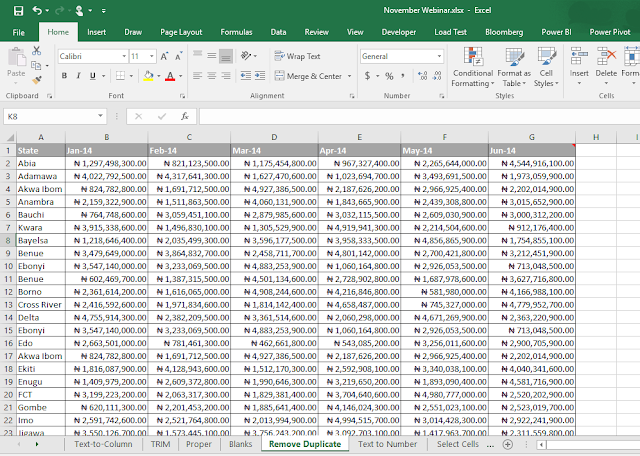Click the Increase Decimal icon
Image resolution: width=640 pixels, height=456 pixels.
click(422, 76)
